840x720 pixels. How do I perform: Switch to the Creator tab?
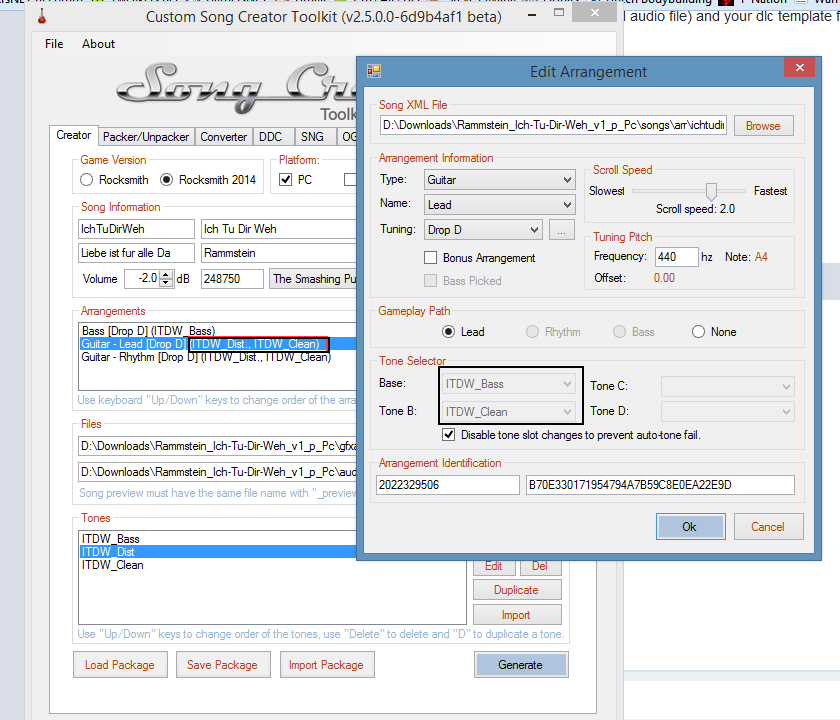pyautogui.click(x=73, y=135)
